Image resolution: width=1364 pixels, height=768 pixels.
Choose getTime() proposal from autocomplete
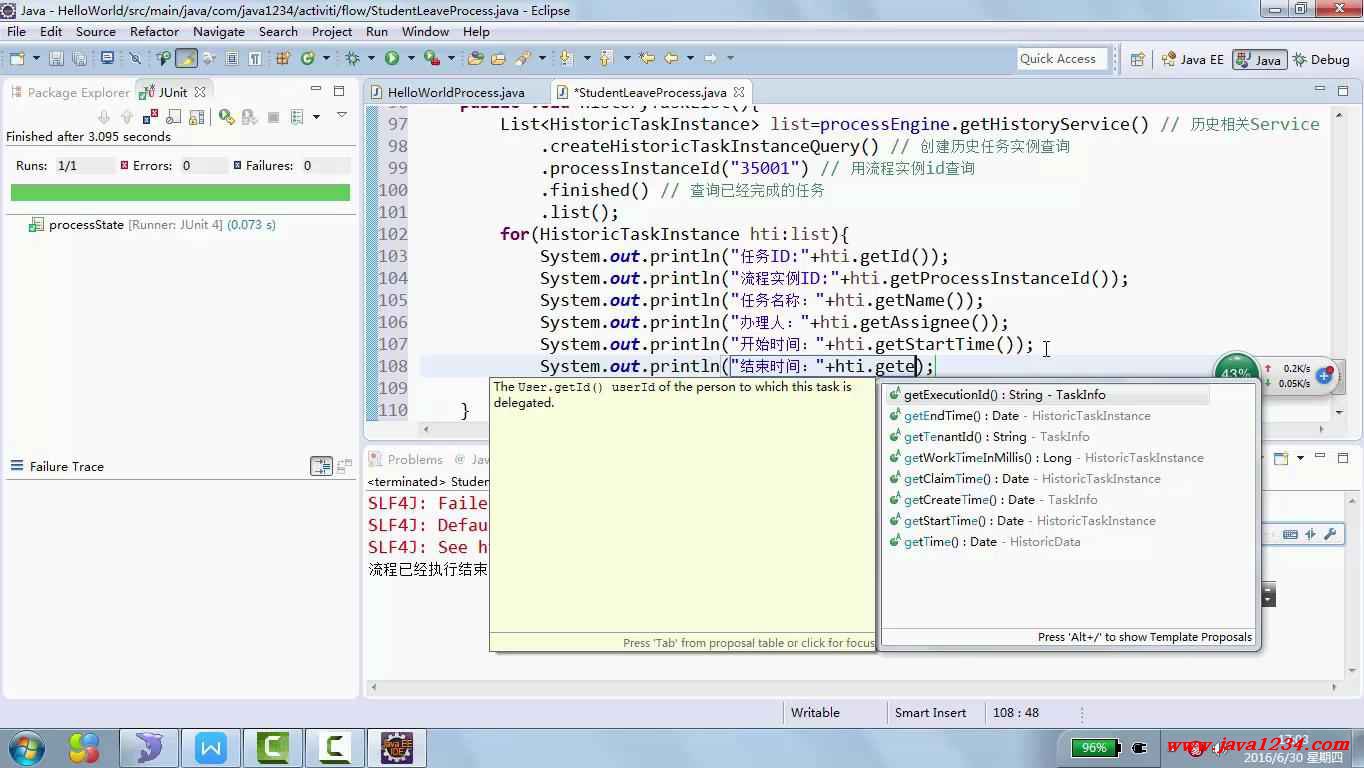[1047, 542]
